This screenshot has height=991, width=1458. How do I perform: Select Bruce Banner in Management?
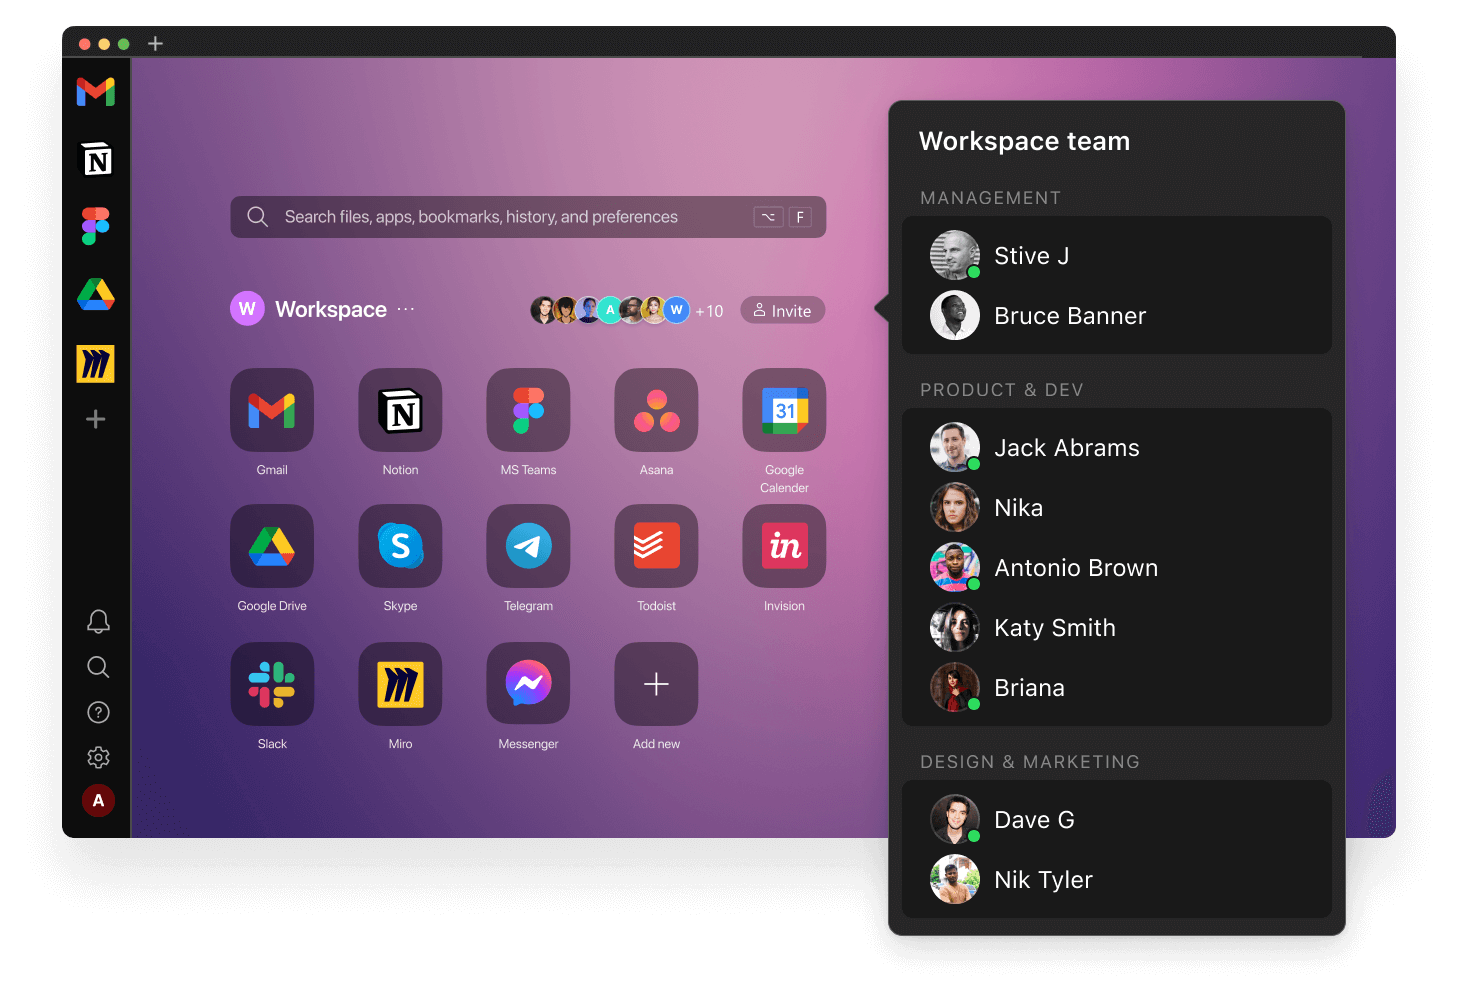click(x=1117, y=316)
